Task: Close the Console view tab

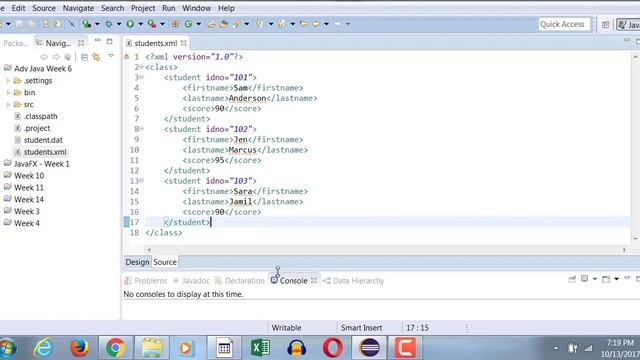Action: [x=313, y=280]
